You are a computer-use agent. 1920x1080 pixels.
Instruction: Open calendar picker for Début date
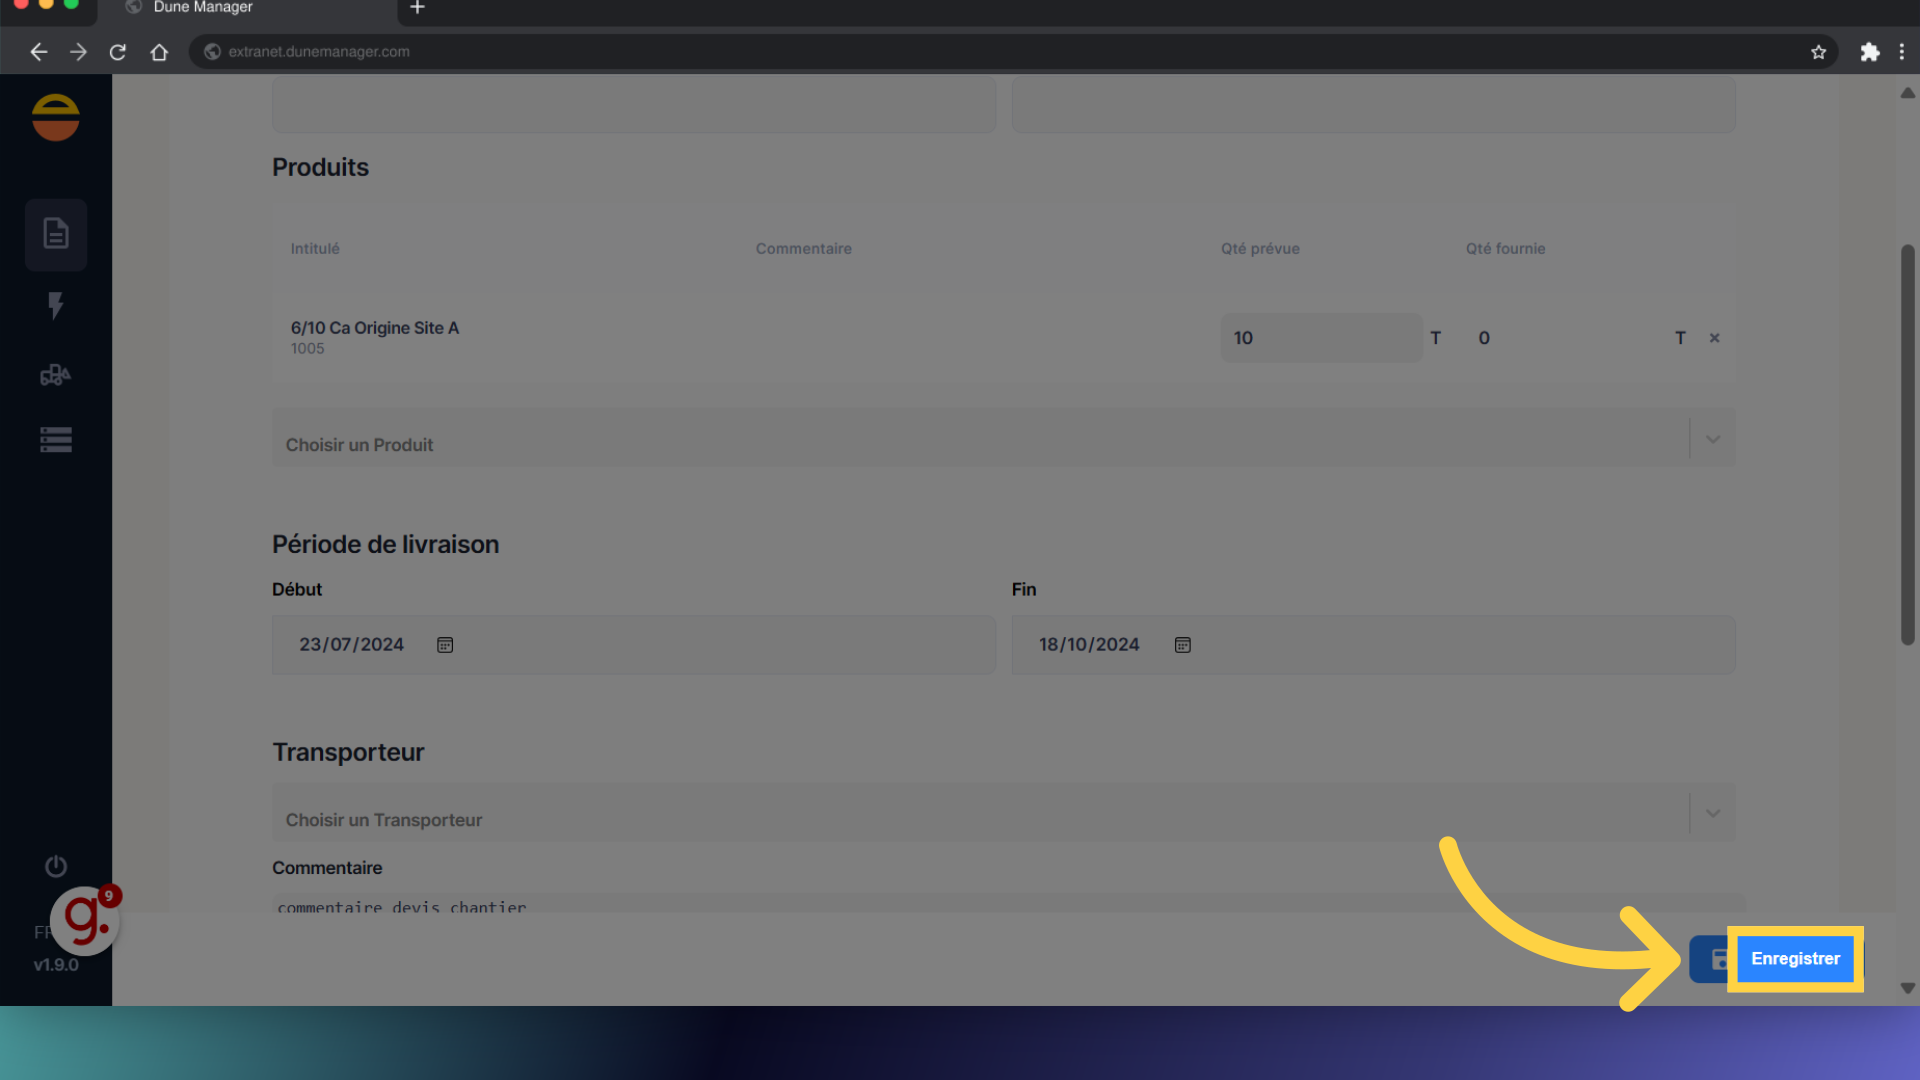(445, 645)
